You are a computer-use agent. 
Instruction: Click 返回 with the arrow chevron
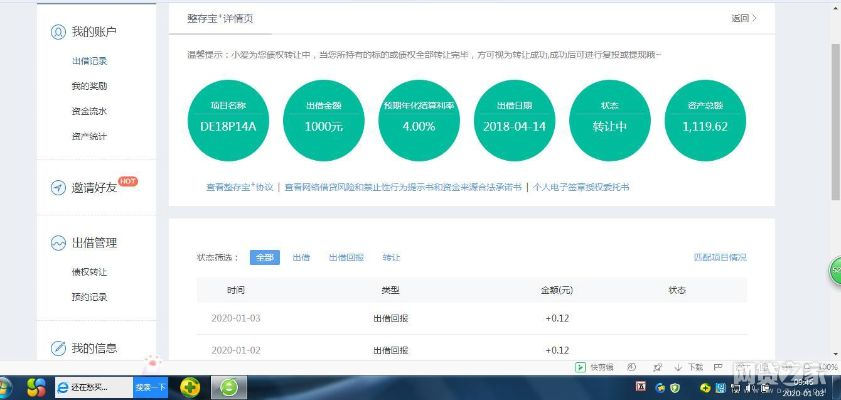pos(743,18)
